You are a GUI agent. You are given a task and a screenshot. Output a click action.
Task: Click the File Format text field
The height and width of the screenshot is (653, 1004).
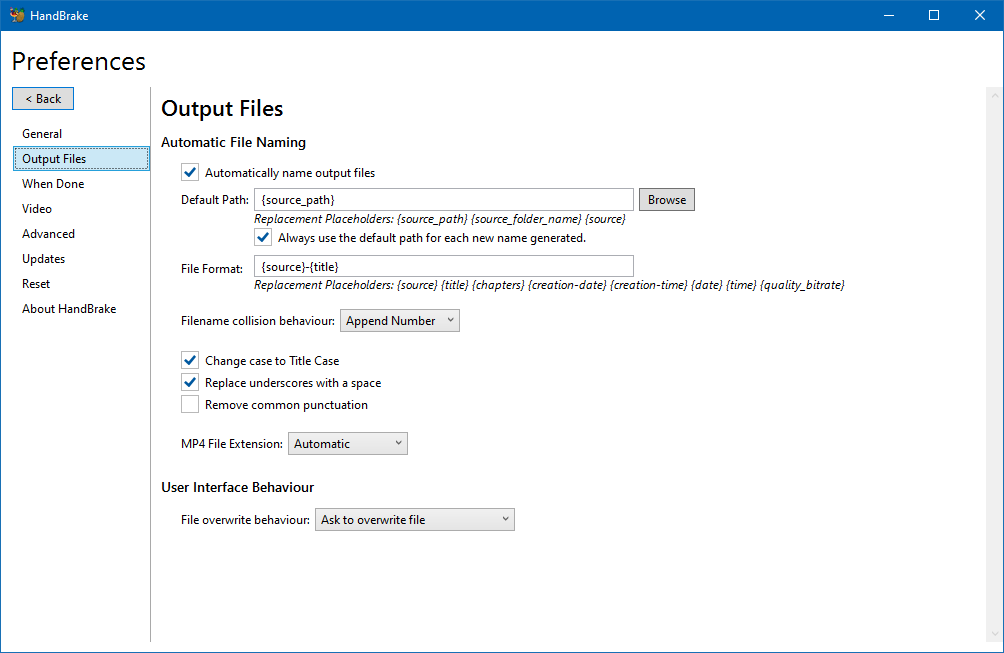pyautogui.click(x=444, y=266)
